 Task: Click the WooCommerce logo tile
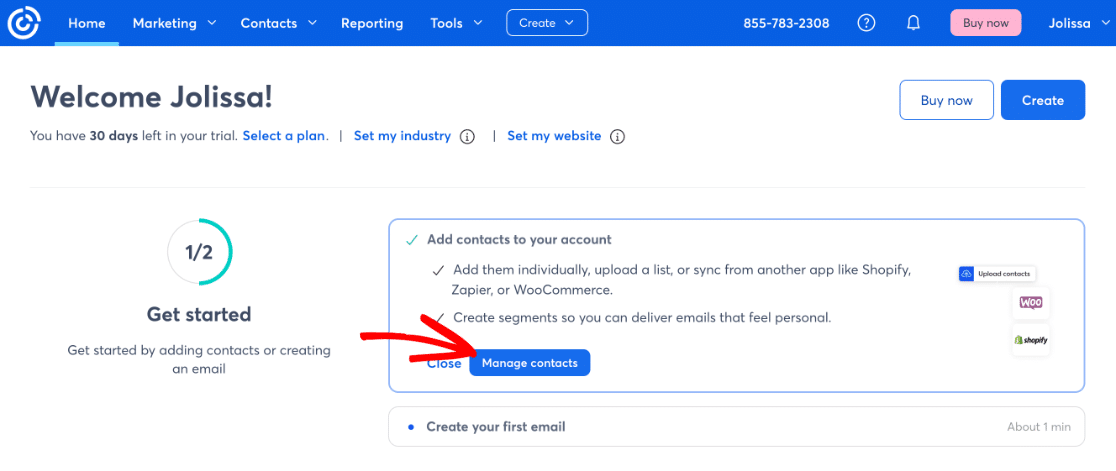[1031, 303]
